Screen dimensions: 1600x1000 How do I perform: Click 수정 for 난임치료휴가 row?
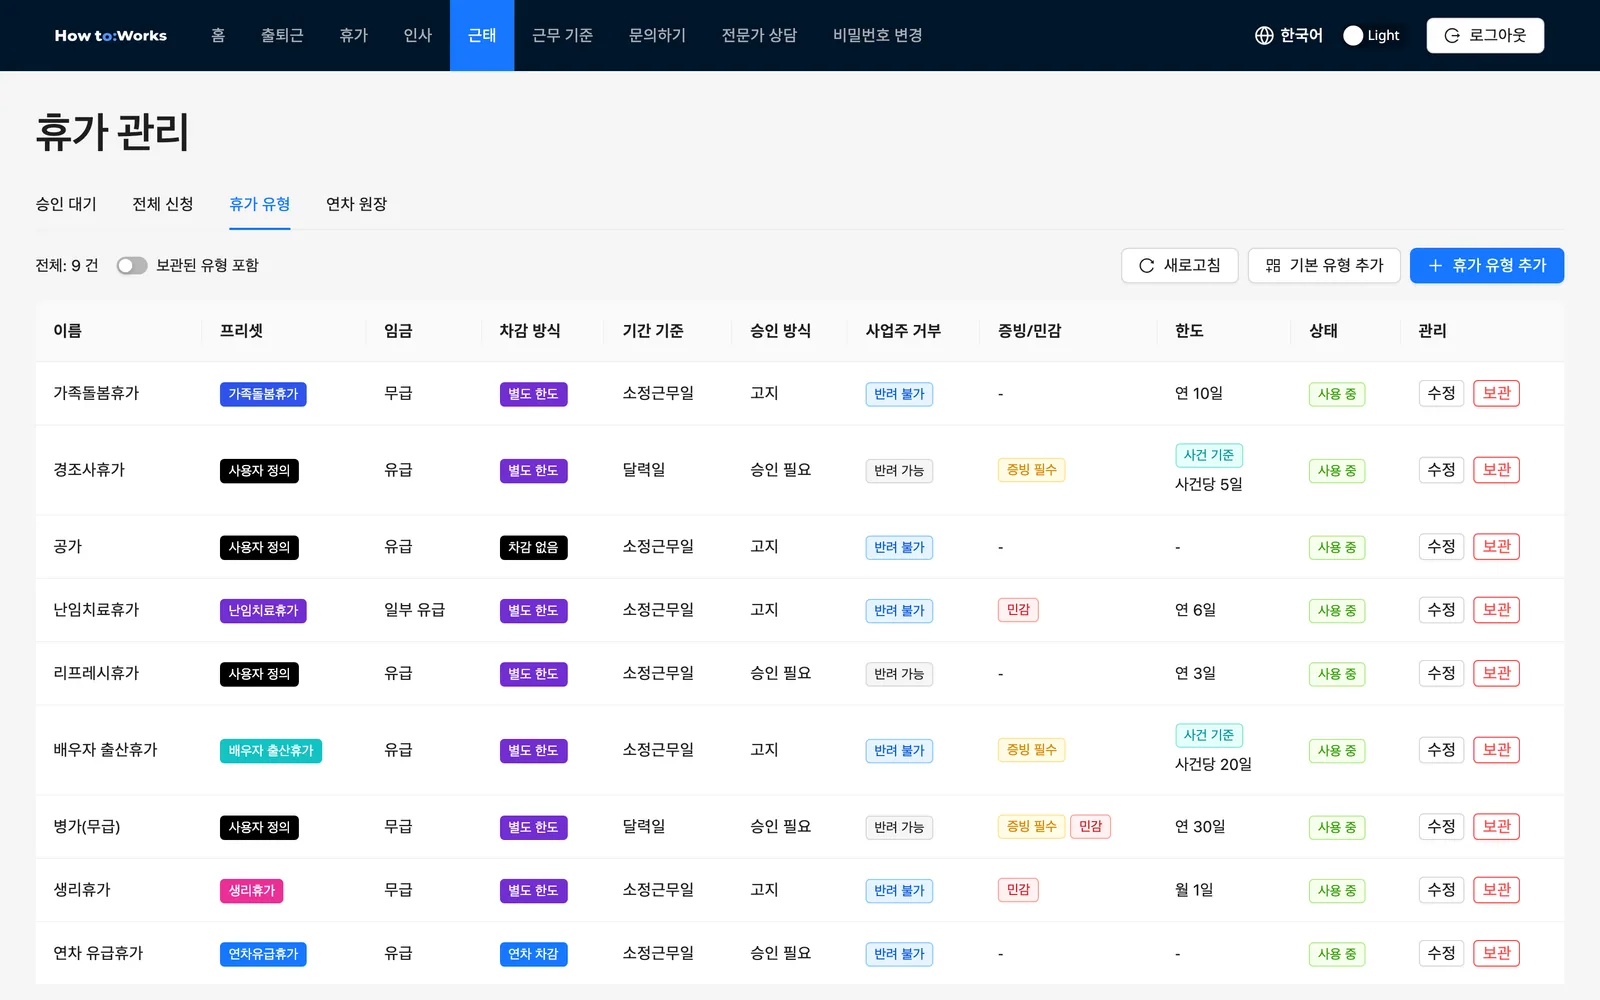(1441, 610)
